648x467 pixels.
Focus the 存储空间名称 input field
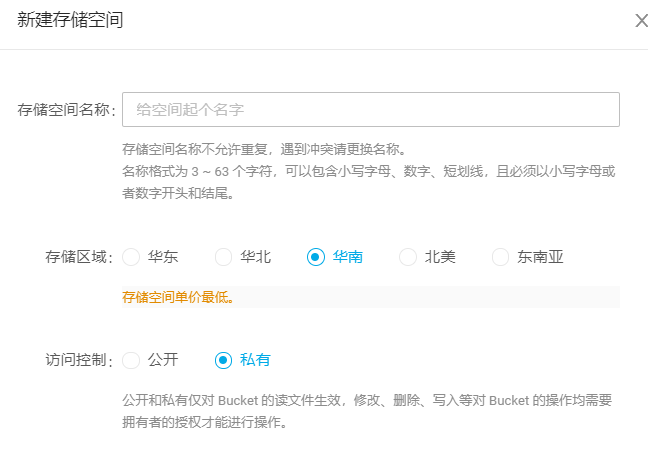371,110
